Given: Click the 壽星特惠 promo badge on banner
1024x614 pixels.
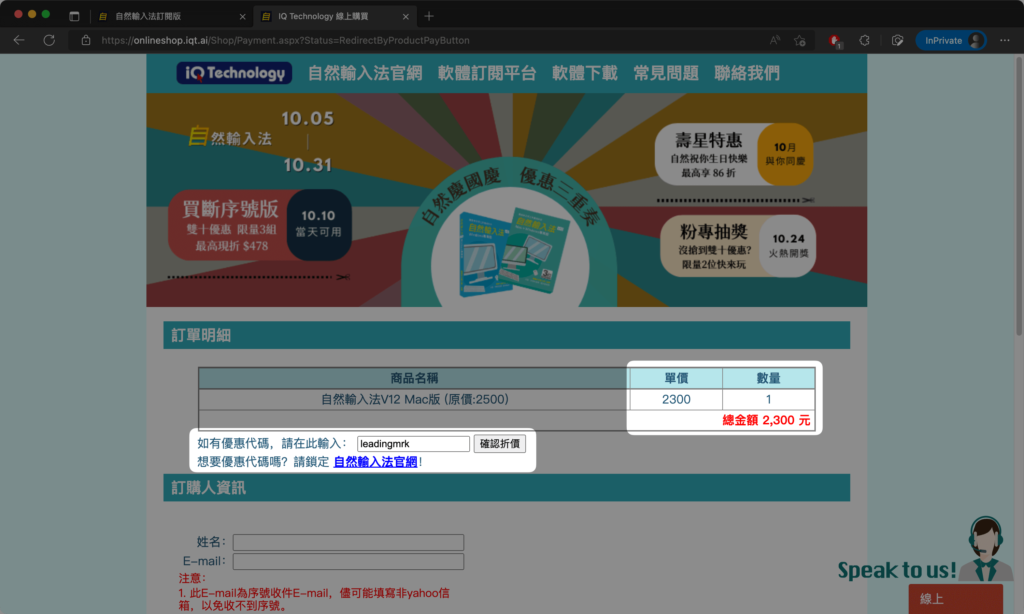Looking at the screenshot, I should point(734,155).
